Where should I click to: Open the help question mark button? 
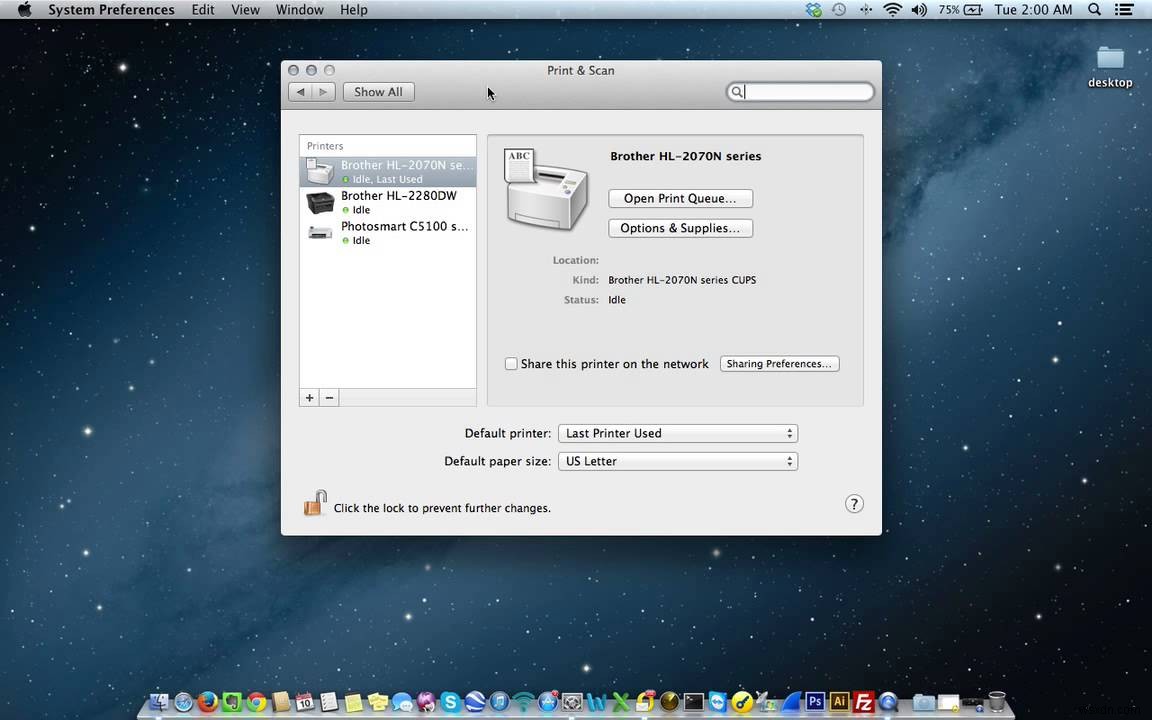(x=853, y=504)
